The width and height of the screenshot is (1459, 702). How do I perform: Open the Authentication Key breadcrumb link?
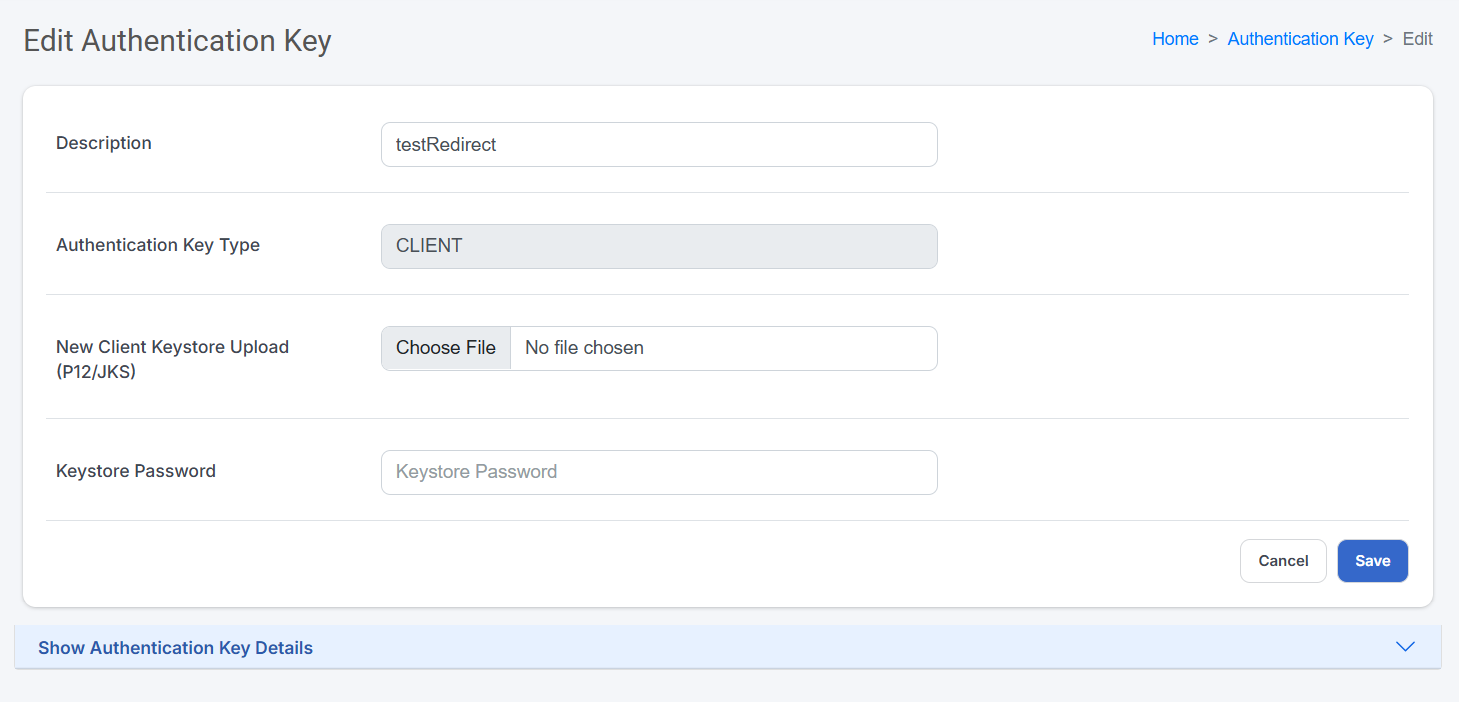tap(1300, 38)
